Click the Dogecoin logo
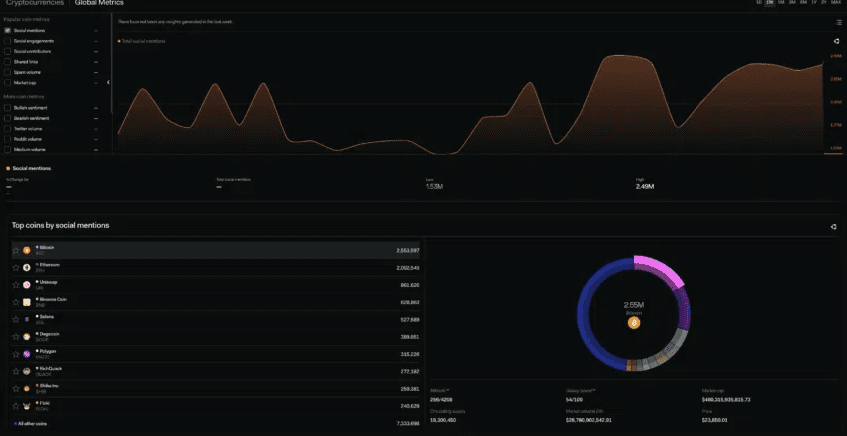The height and width of the screenshot is (436, 847). click(x=27, y=337)
